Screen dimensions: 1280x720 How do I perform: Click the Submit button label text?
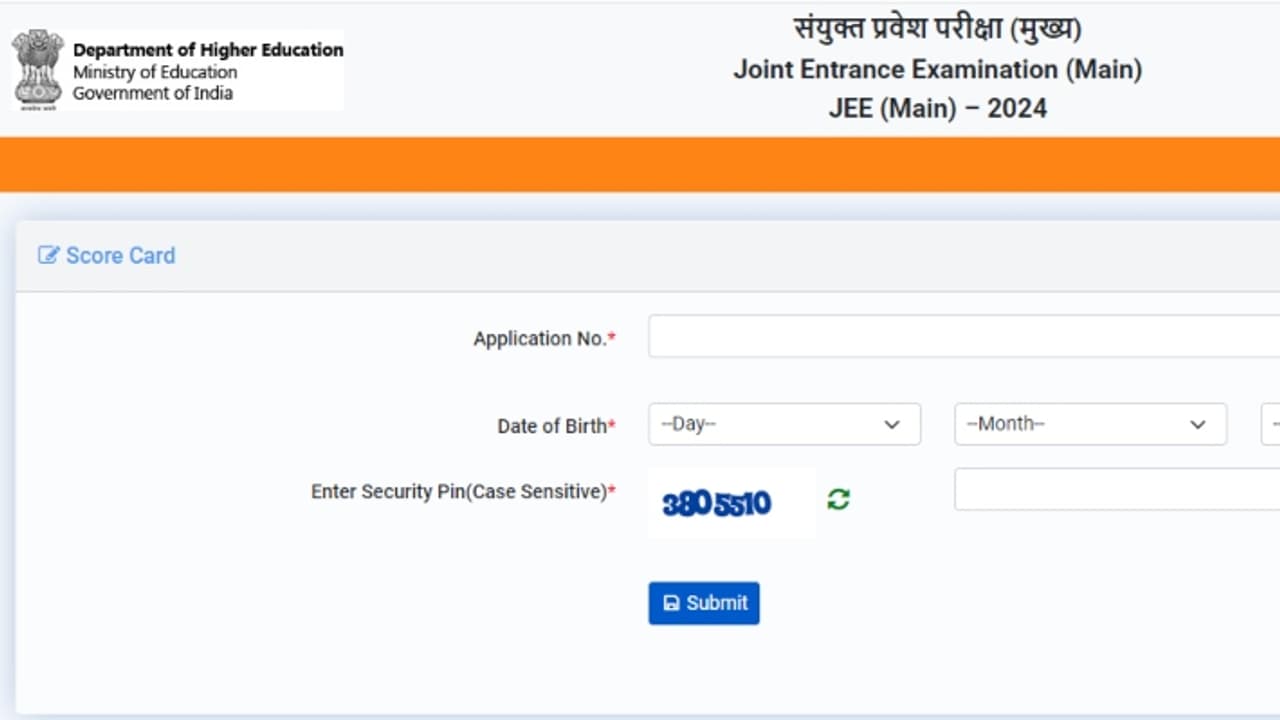pyautogui.click(x=717, y=603)
